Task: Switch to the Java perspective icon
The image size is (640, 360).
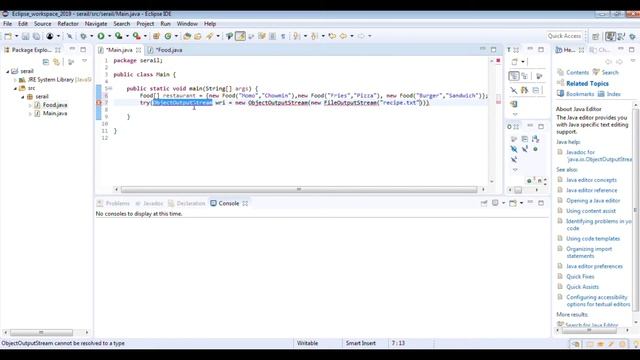Action: coord(610,36)
